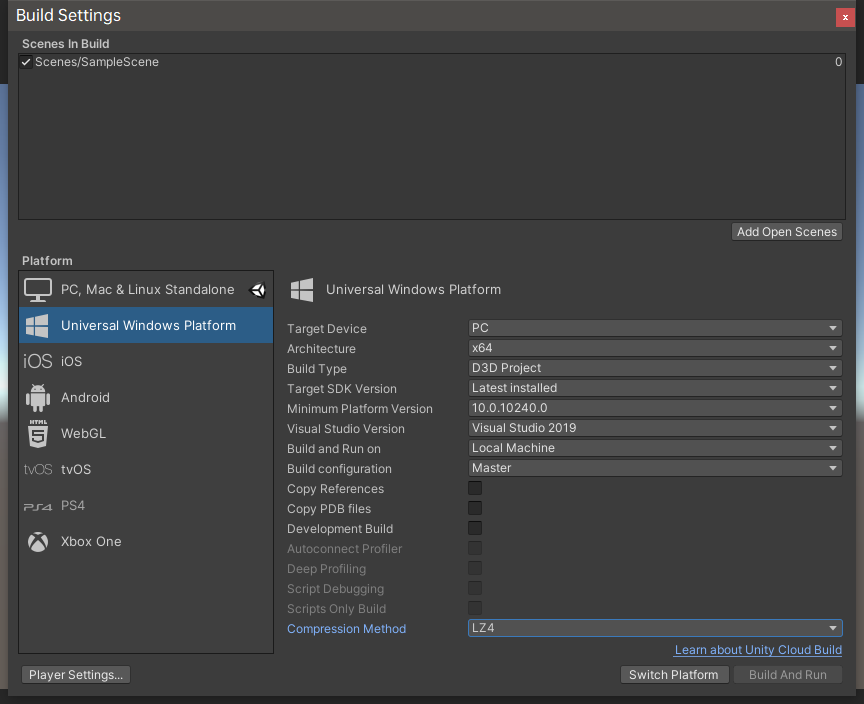The image size is (864, 704).
Task: Select the PS4 platform row
Action: pyautogui.click(x=146, y=506)
